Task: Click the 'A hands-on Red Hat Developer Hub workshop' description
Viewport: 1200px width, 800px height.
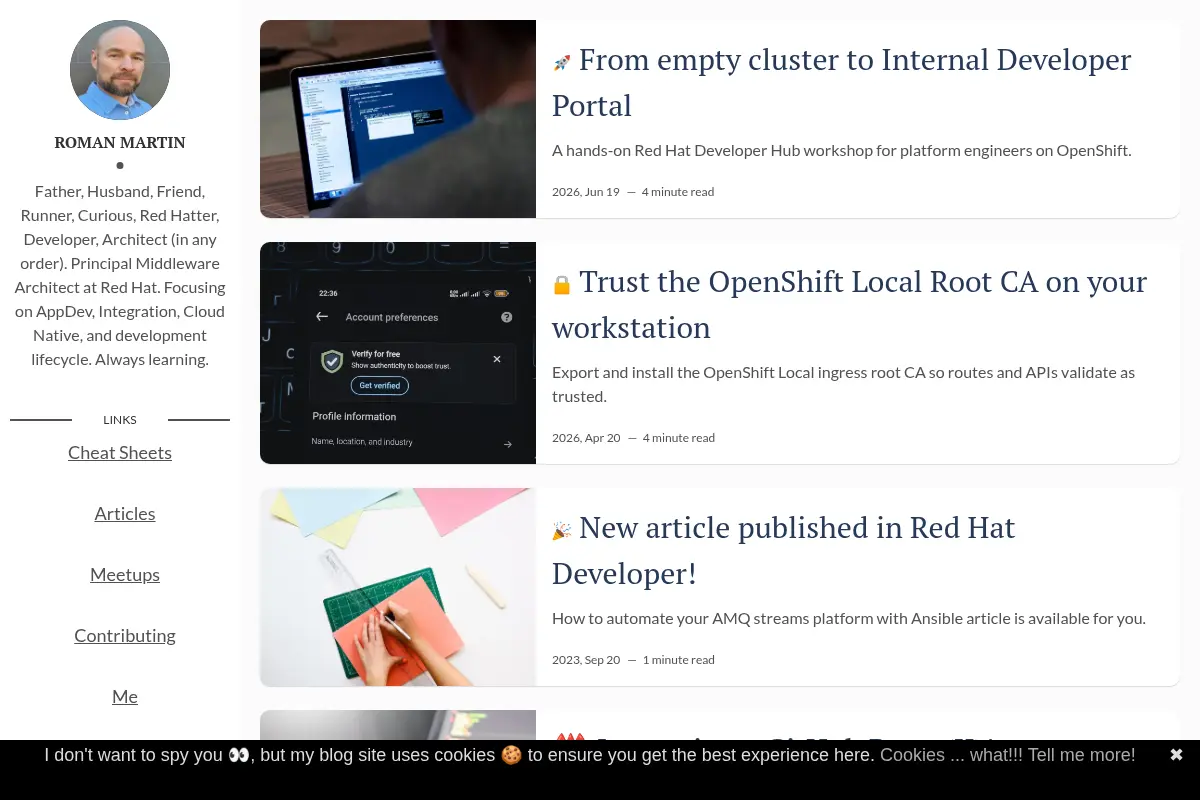Action: point(842,151)
